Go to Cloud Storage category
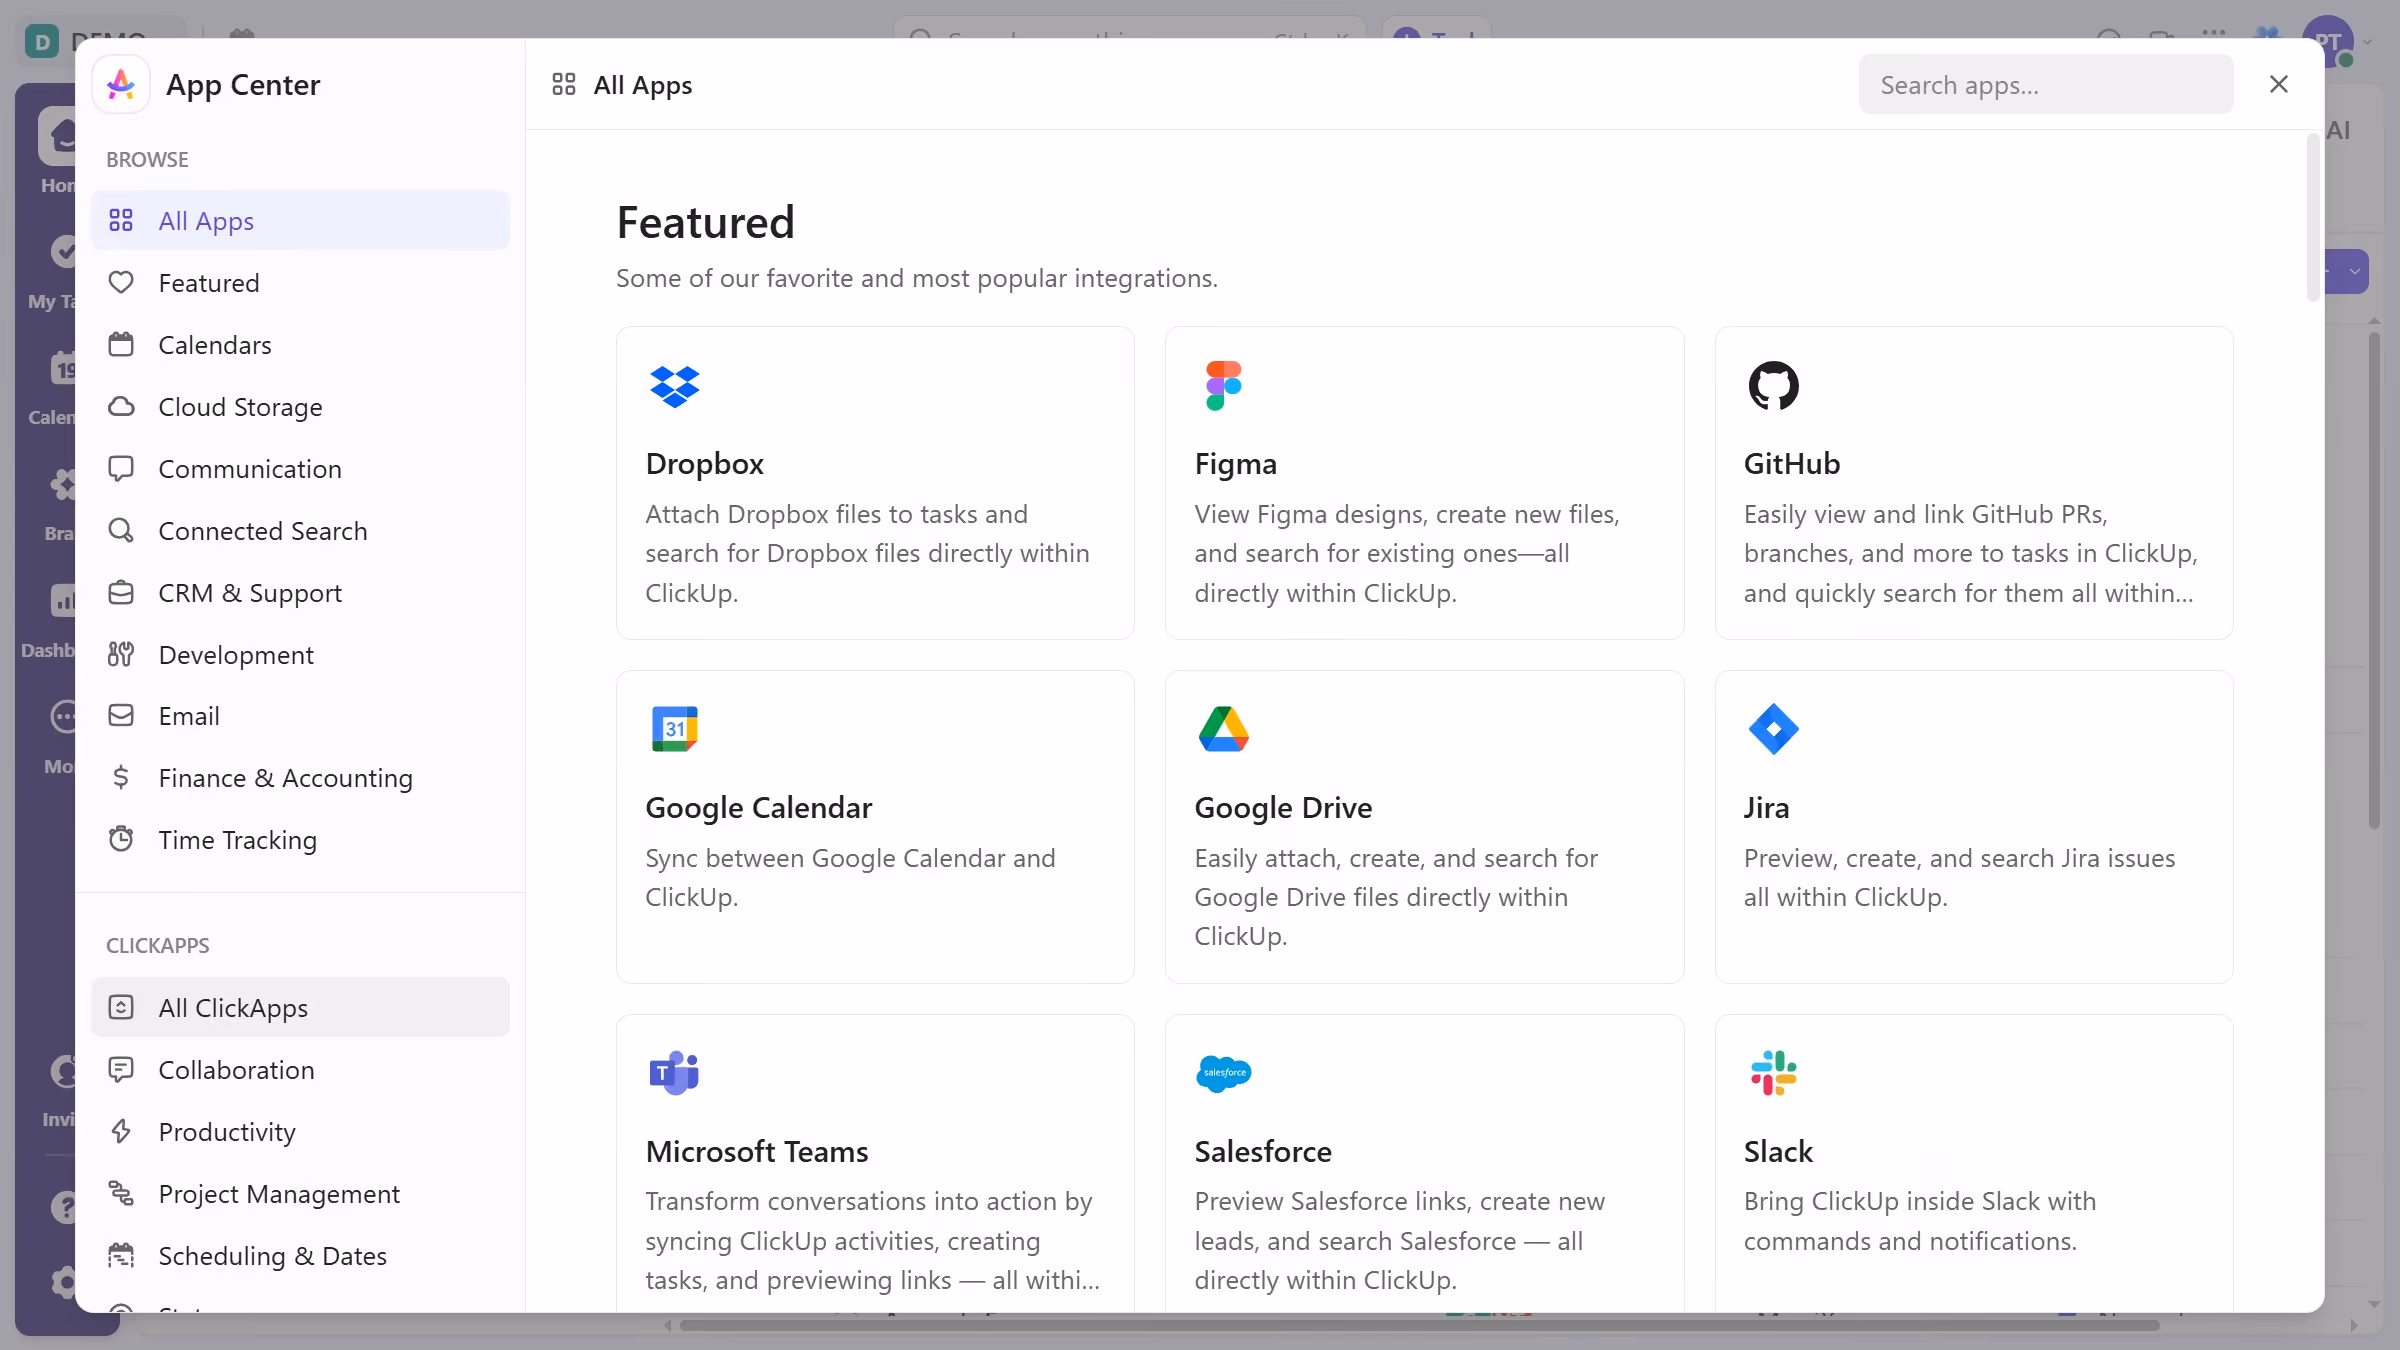This screenshot has height=1350, width=2400. [x=300, y=407]
